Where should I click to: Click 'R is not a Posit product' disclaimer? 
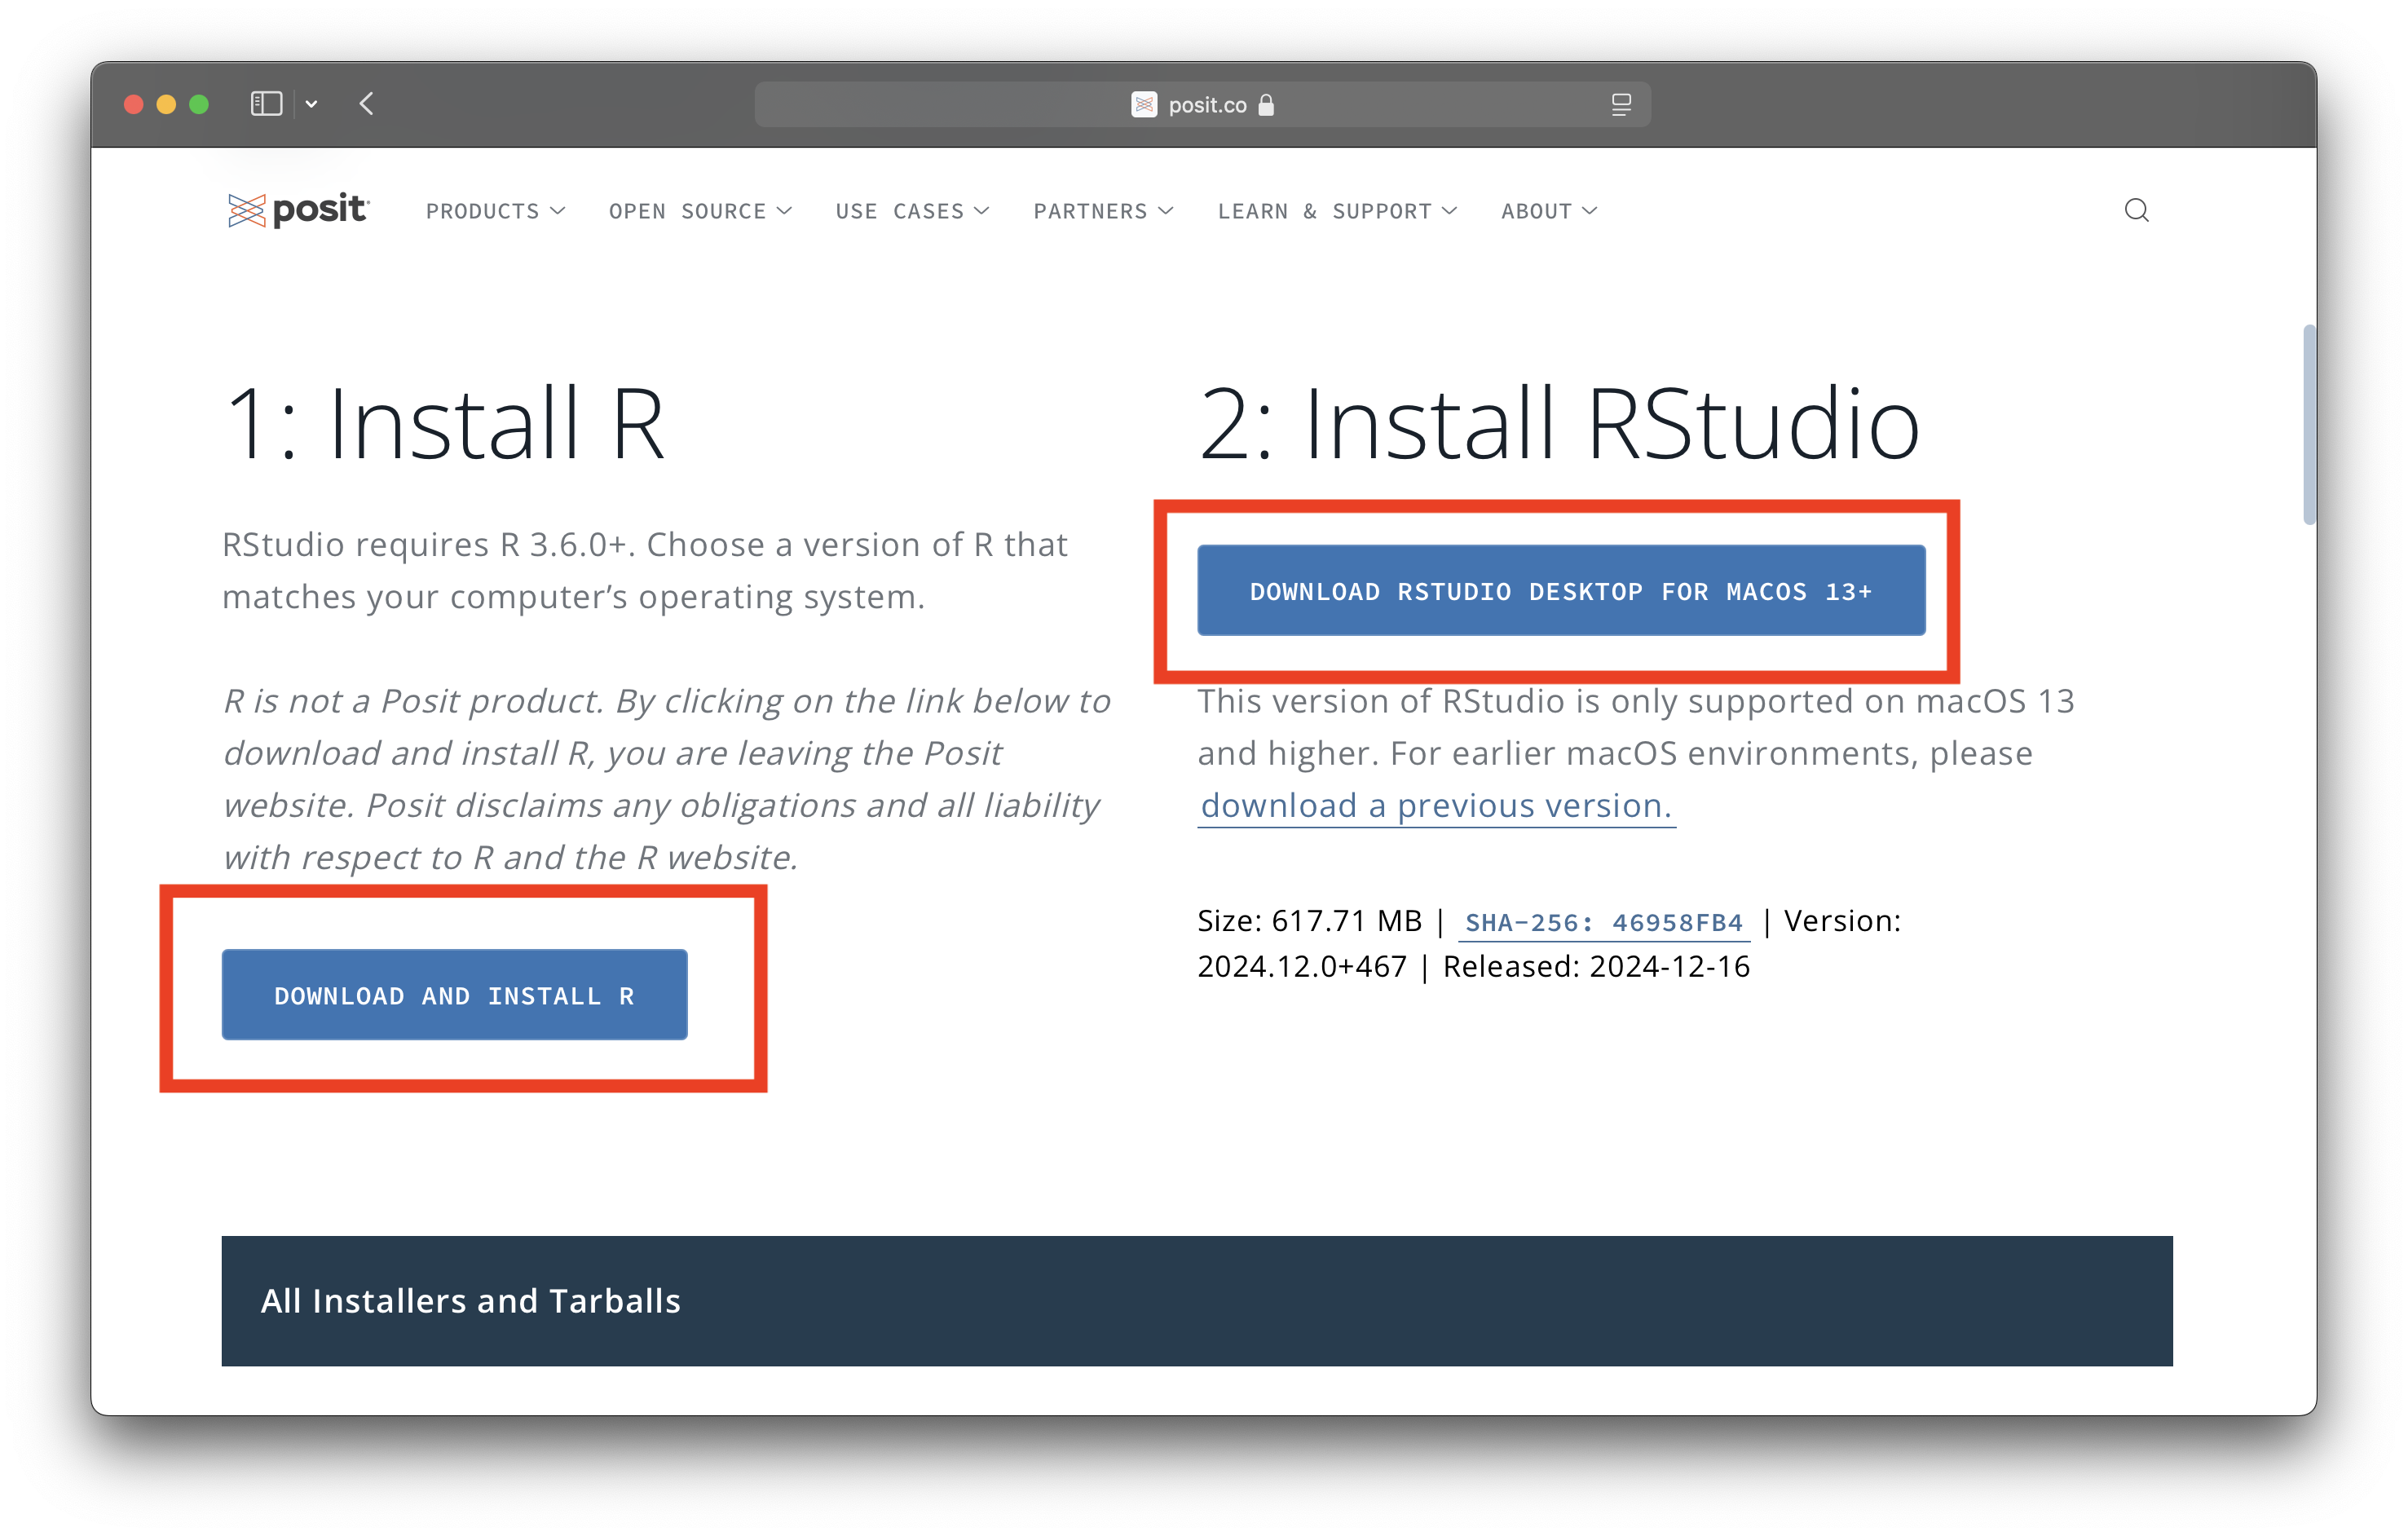pyautogui.click(x=667, y=778)
